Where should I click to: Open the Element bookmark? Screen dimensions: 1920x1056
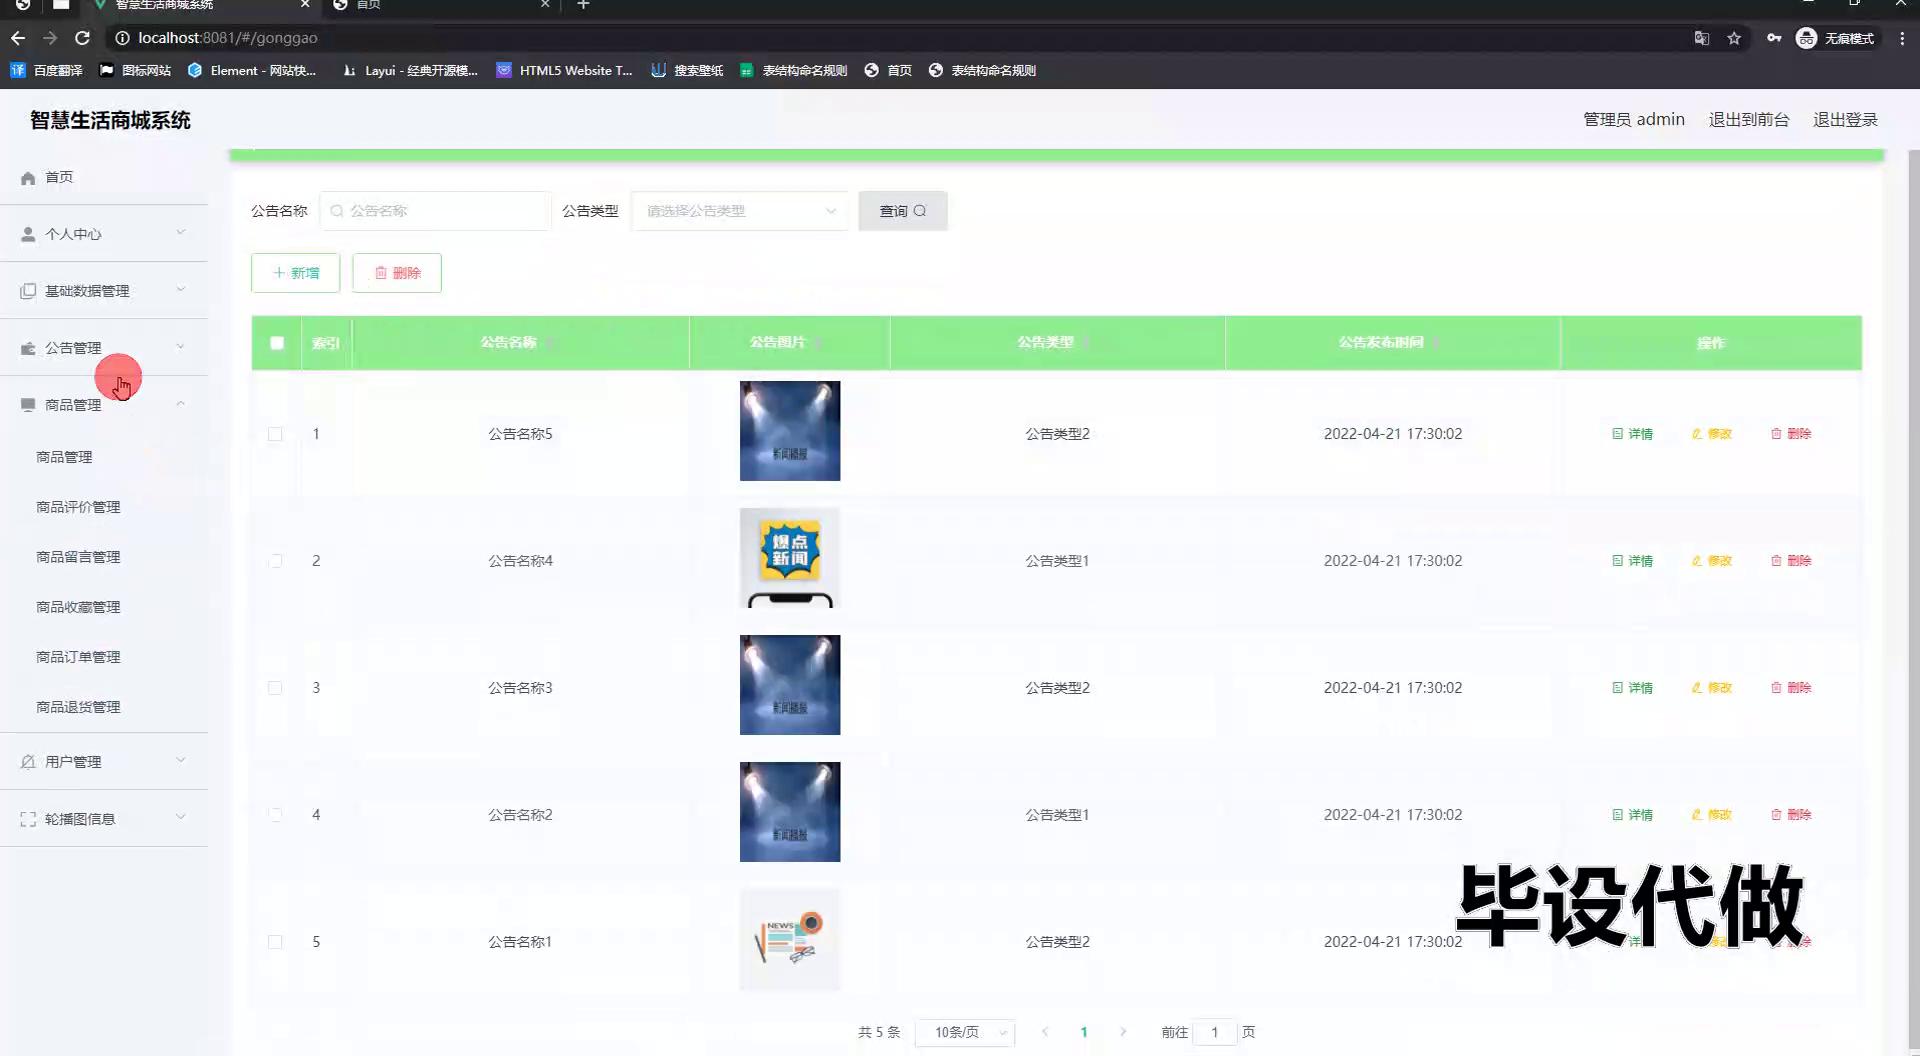pos(251,70)
